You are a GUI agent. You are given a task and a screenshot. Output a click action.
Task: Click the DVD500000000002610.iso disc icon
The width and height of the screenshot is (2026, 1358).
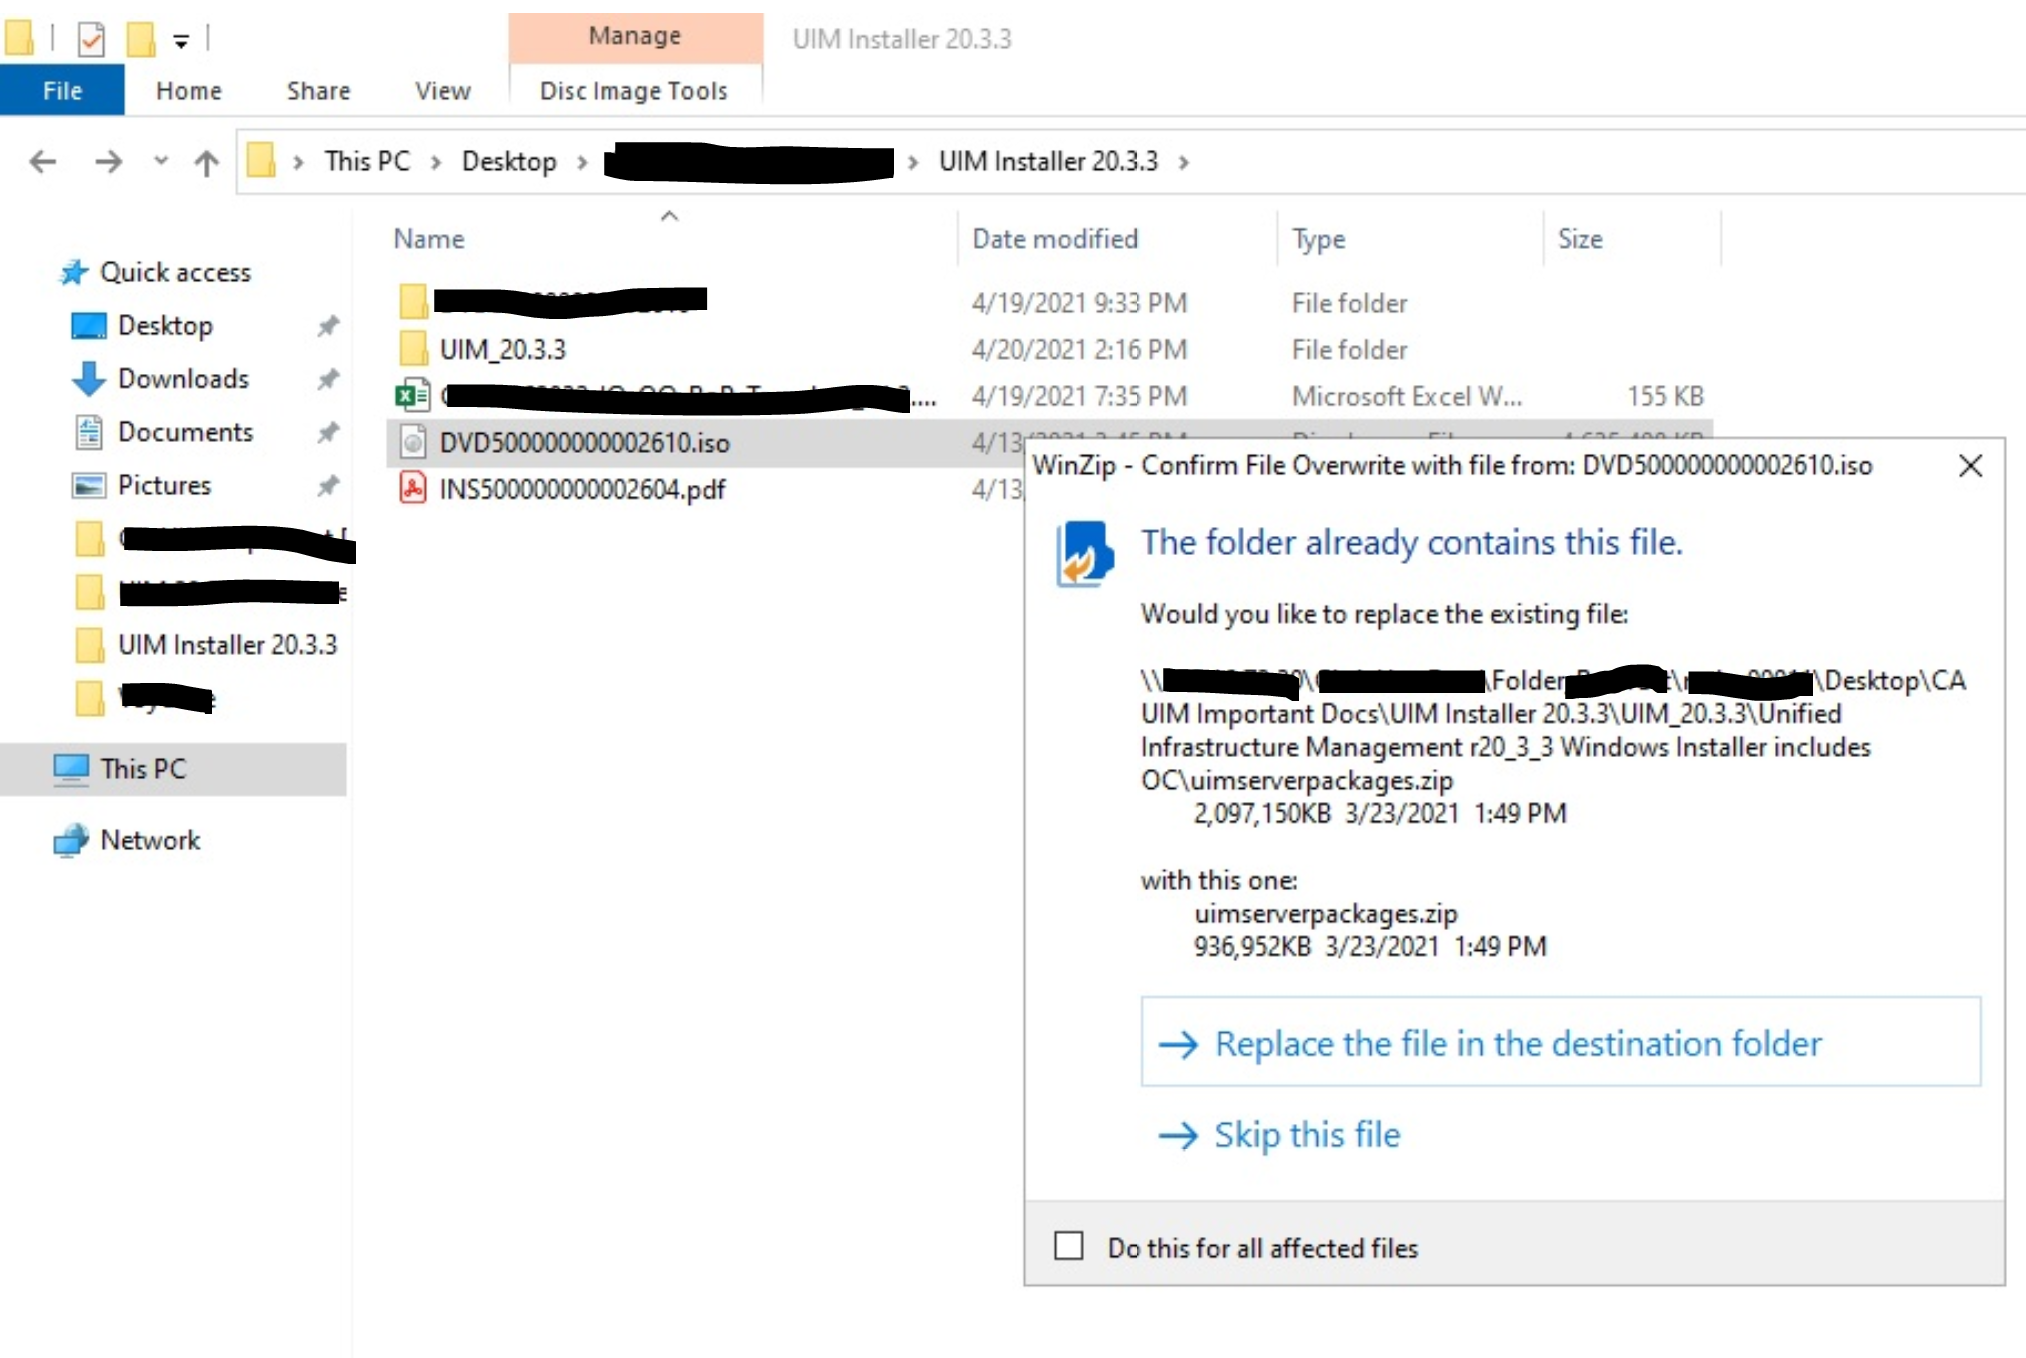pos(412,442)
